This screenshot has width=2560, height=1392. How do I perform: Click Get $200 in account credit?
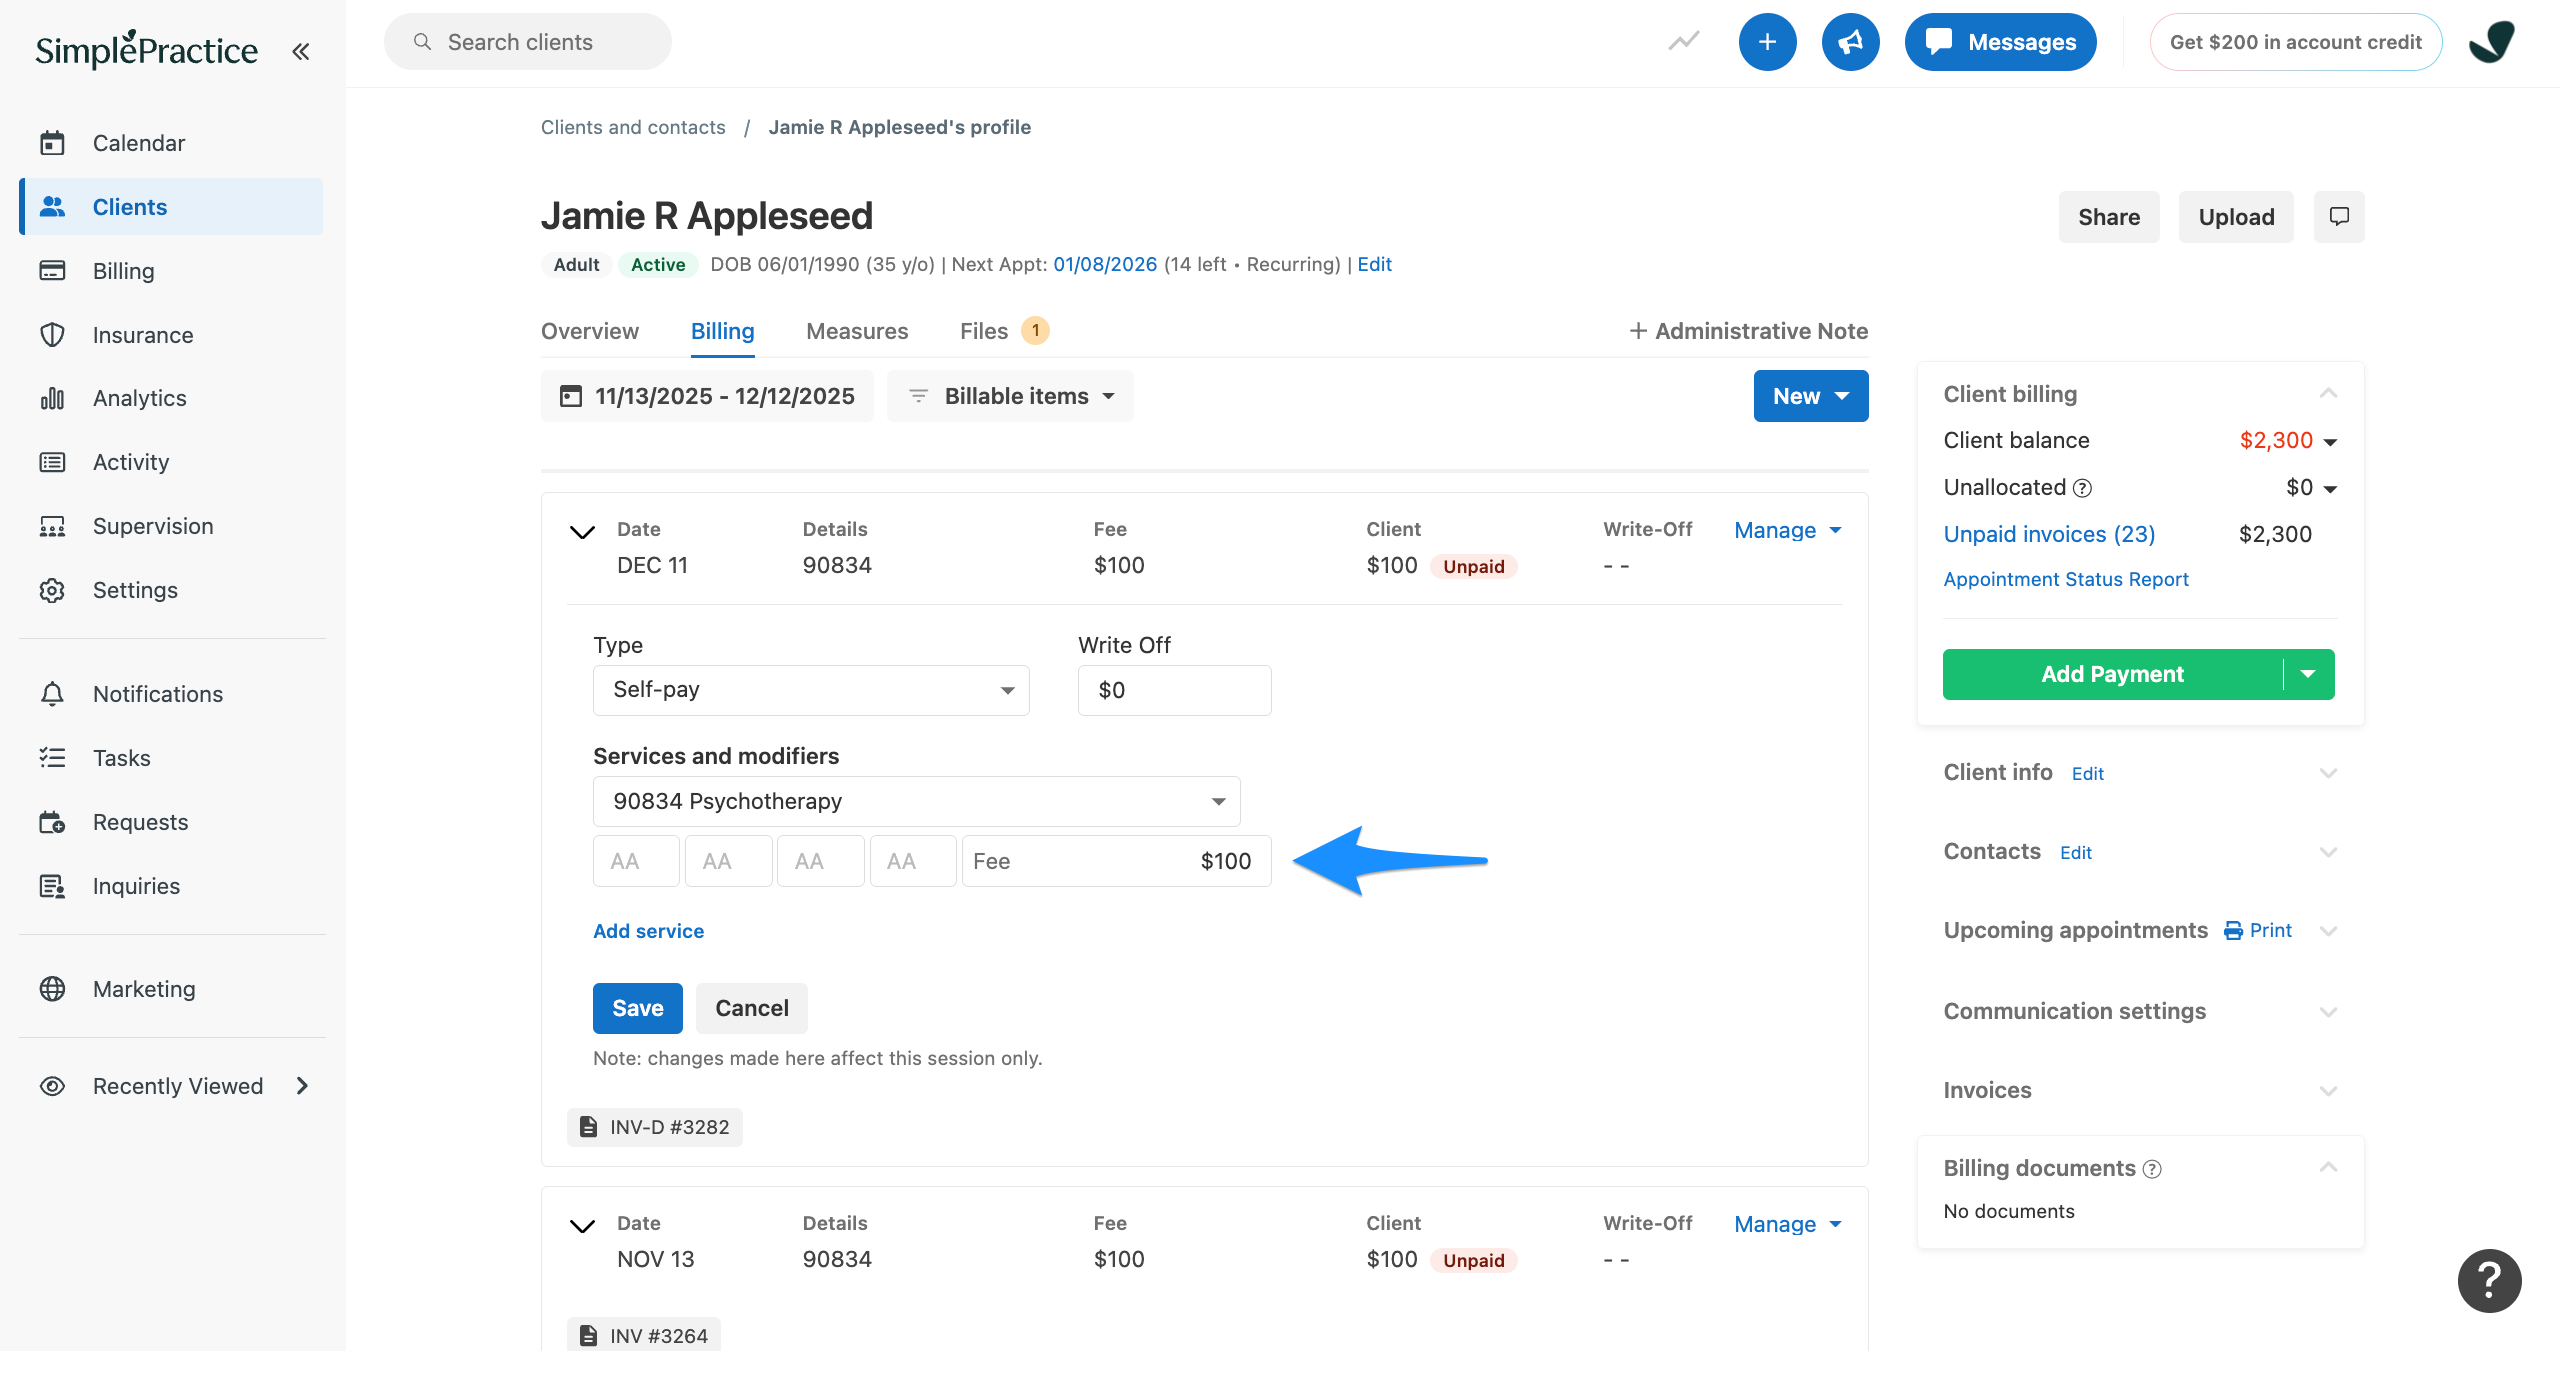pyautogui.click(x=2295, y=42)
